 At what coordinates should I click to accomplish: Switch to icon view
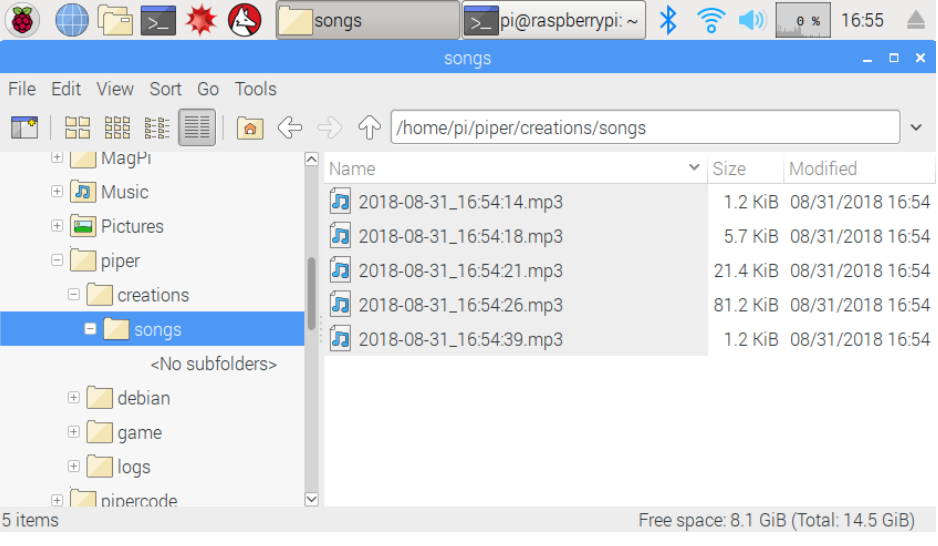77,127
